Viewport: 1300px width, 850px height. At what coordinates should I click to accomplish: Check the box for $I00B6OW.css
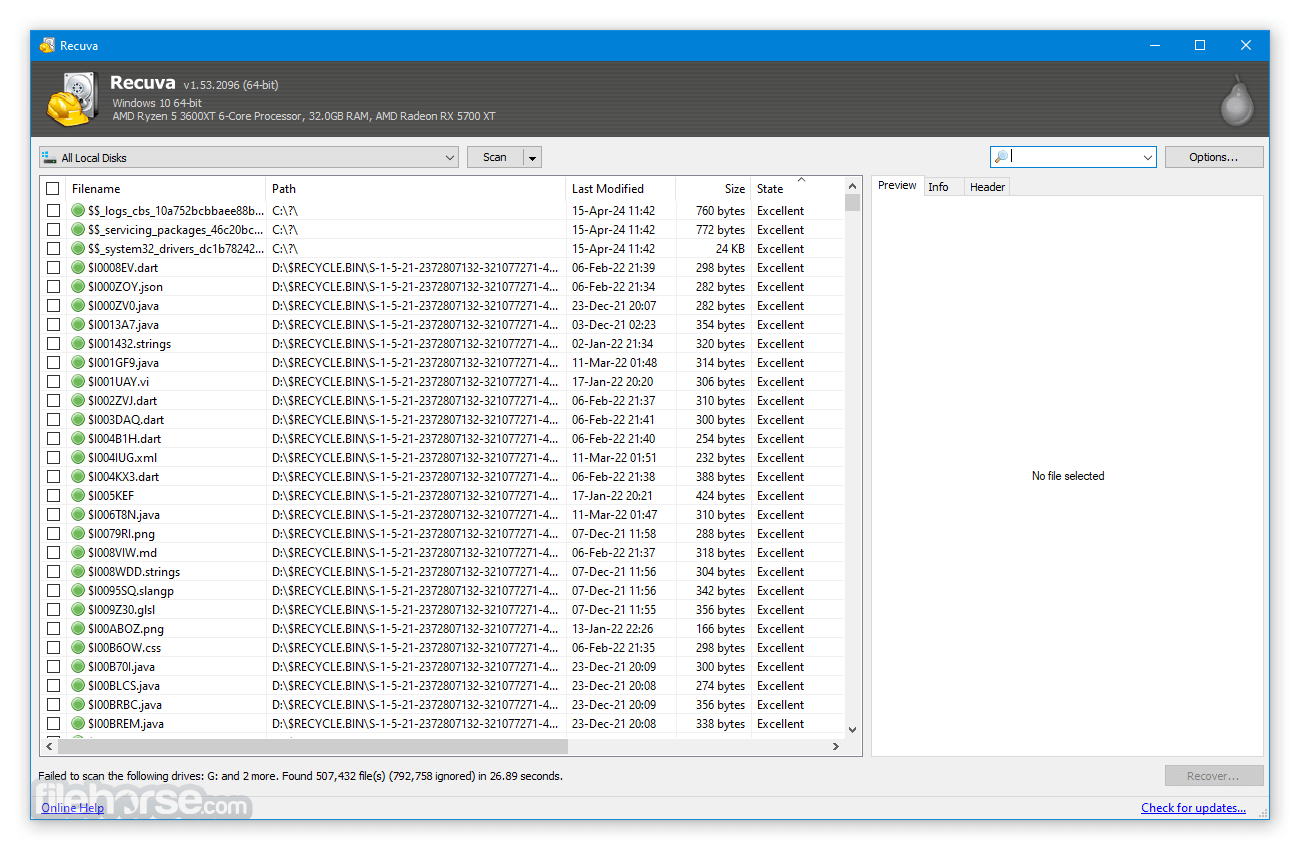pyautogui.click(x=53, y=648)
